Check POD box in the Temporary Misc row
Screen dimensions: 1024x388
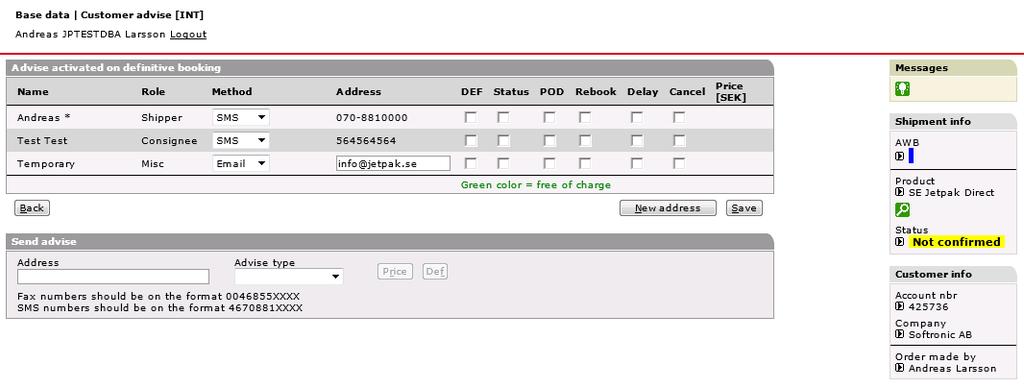[549, 163]
